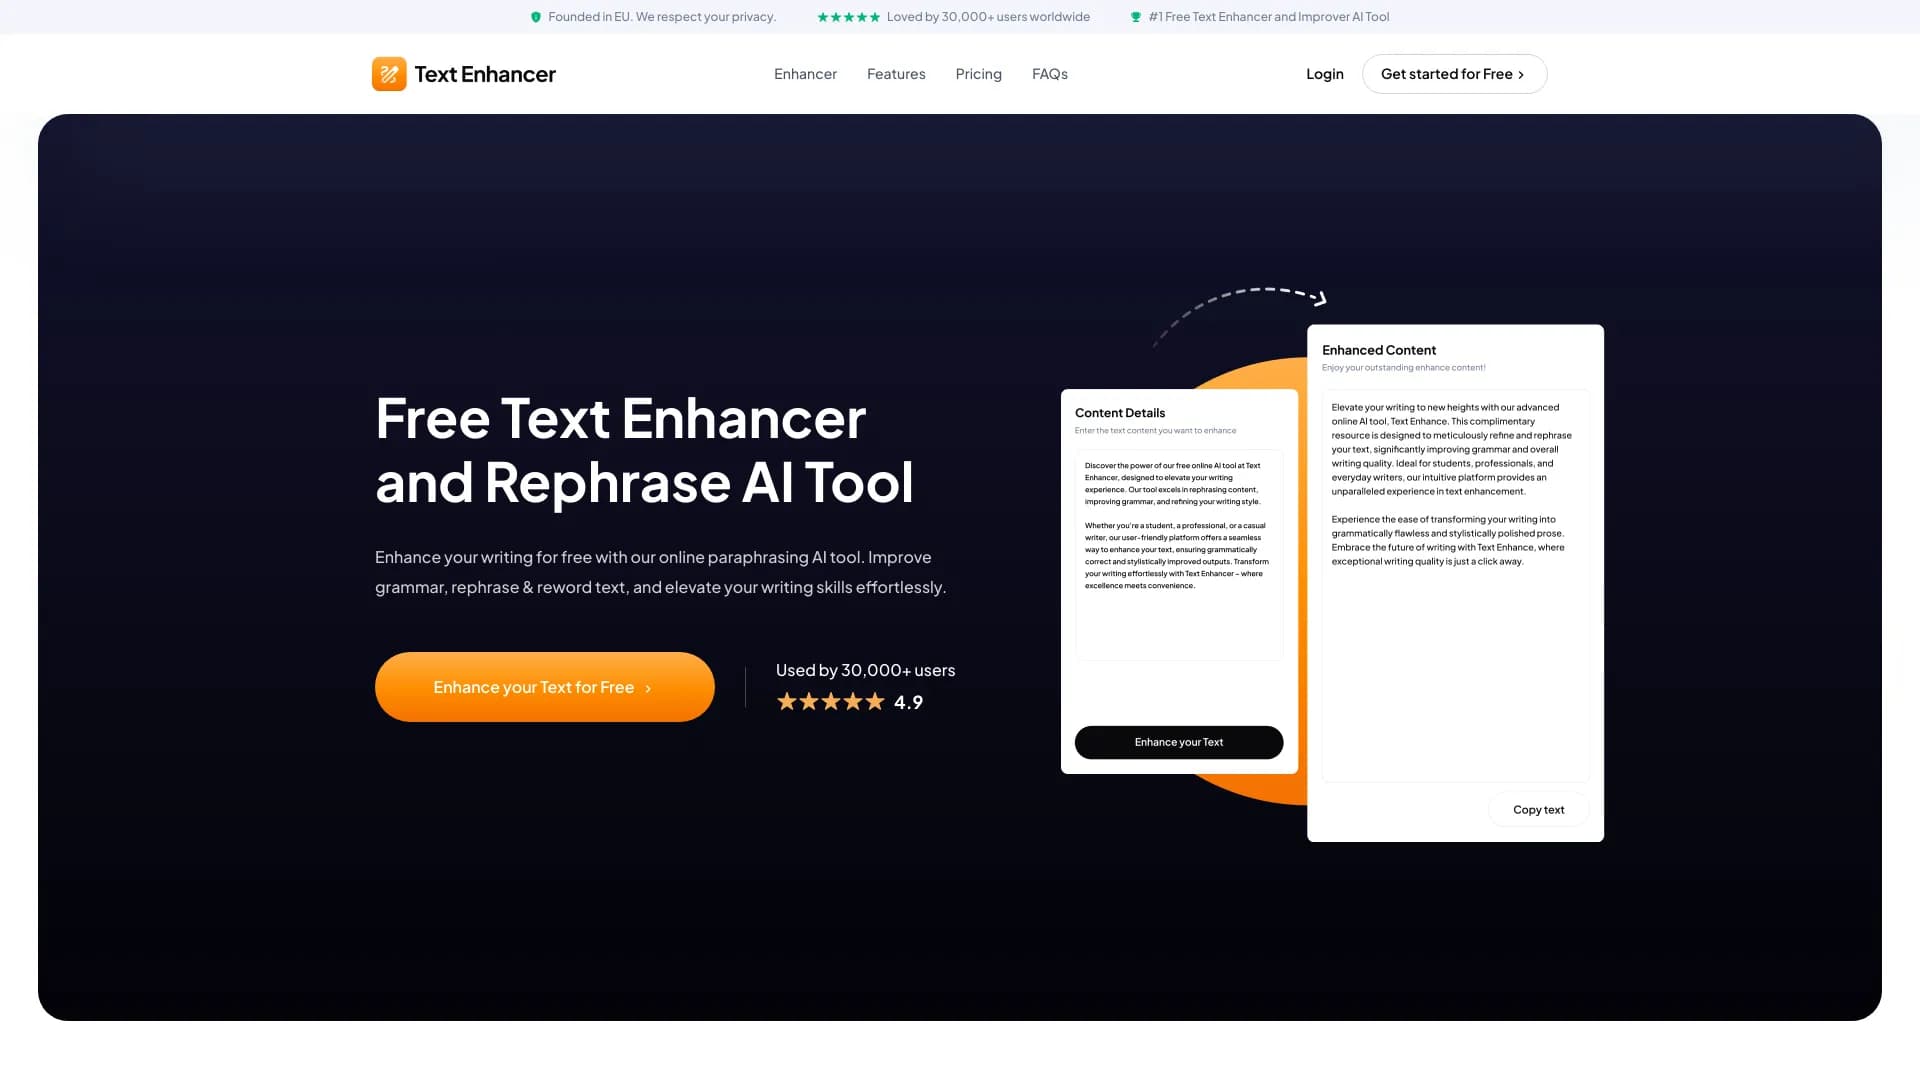
Task: Click the Text Enhancer pen logo icon
Action: pos(388,73)
